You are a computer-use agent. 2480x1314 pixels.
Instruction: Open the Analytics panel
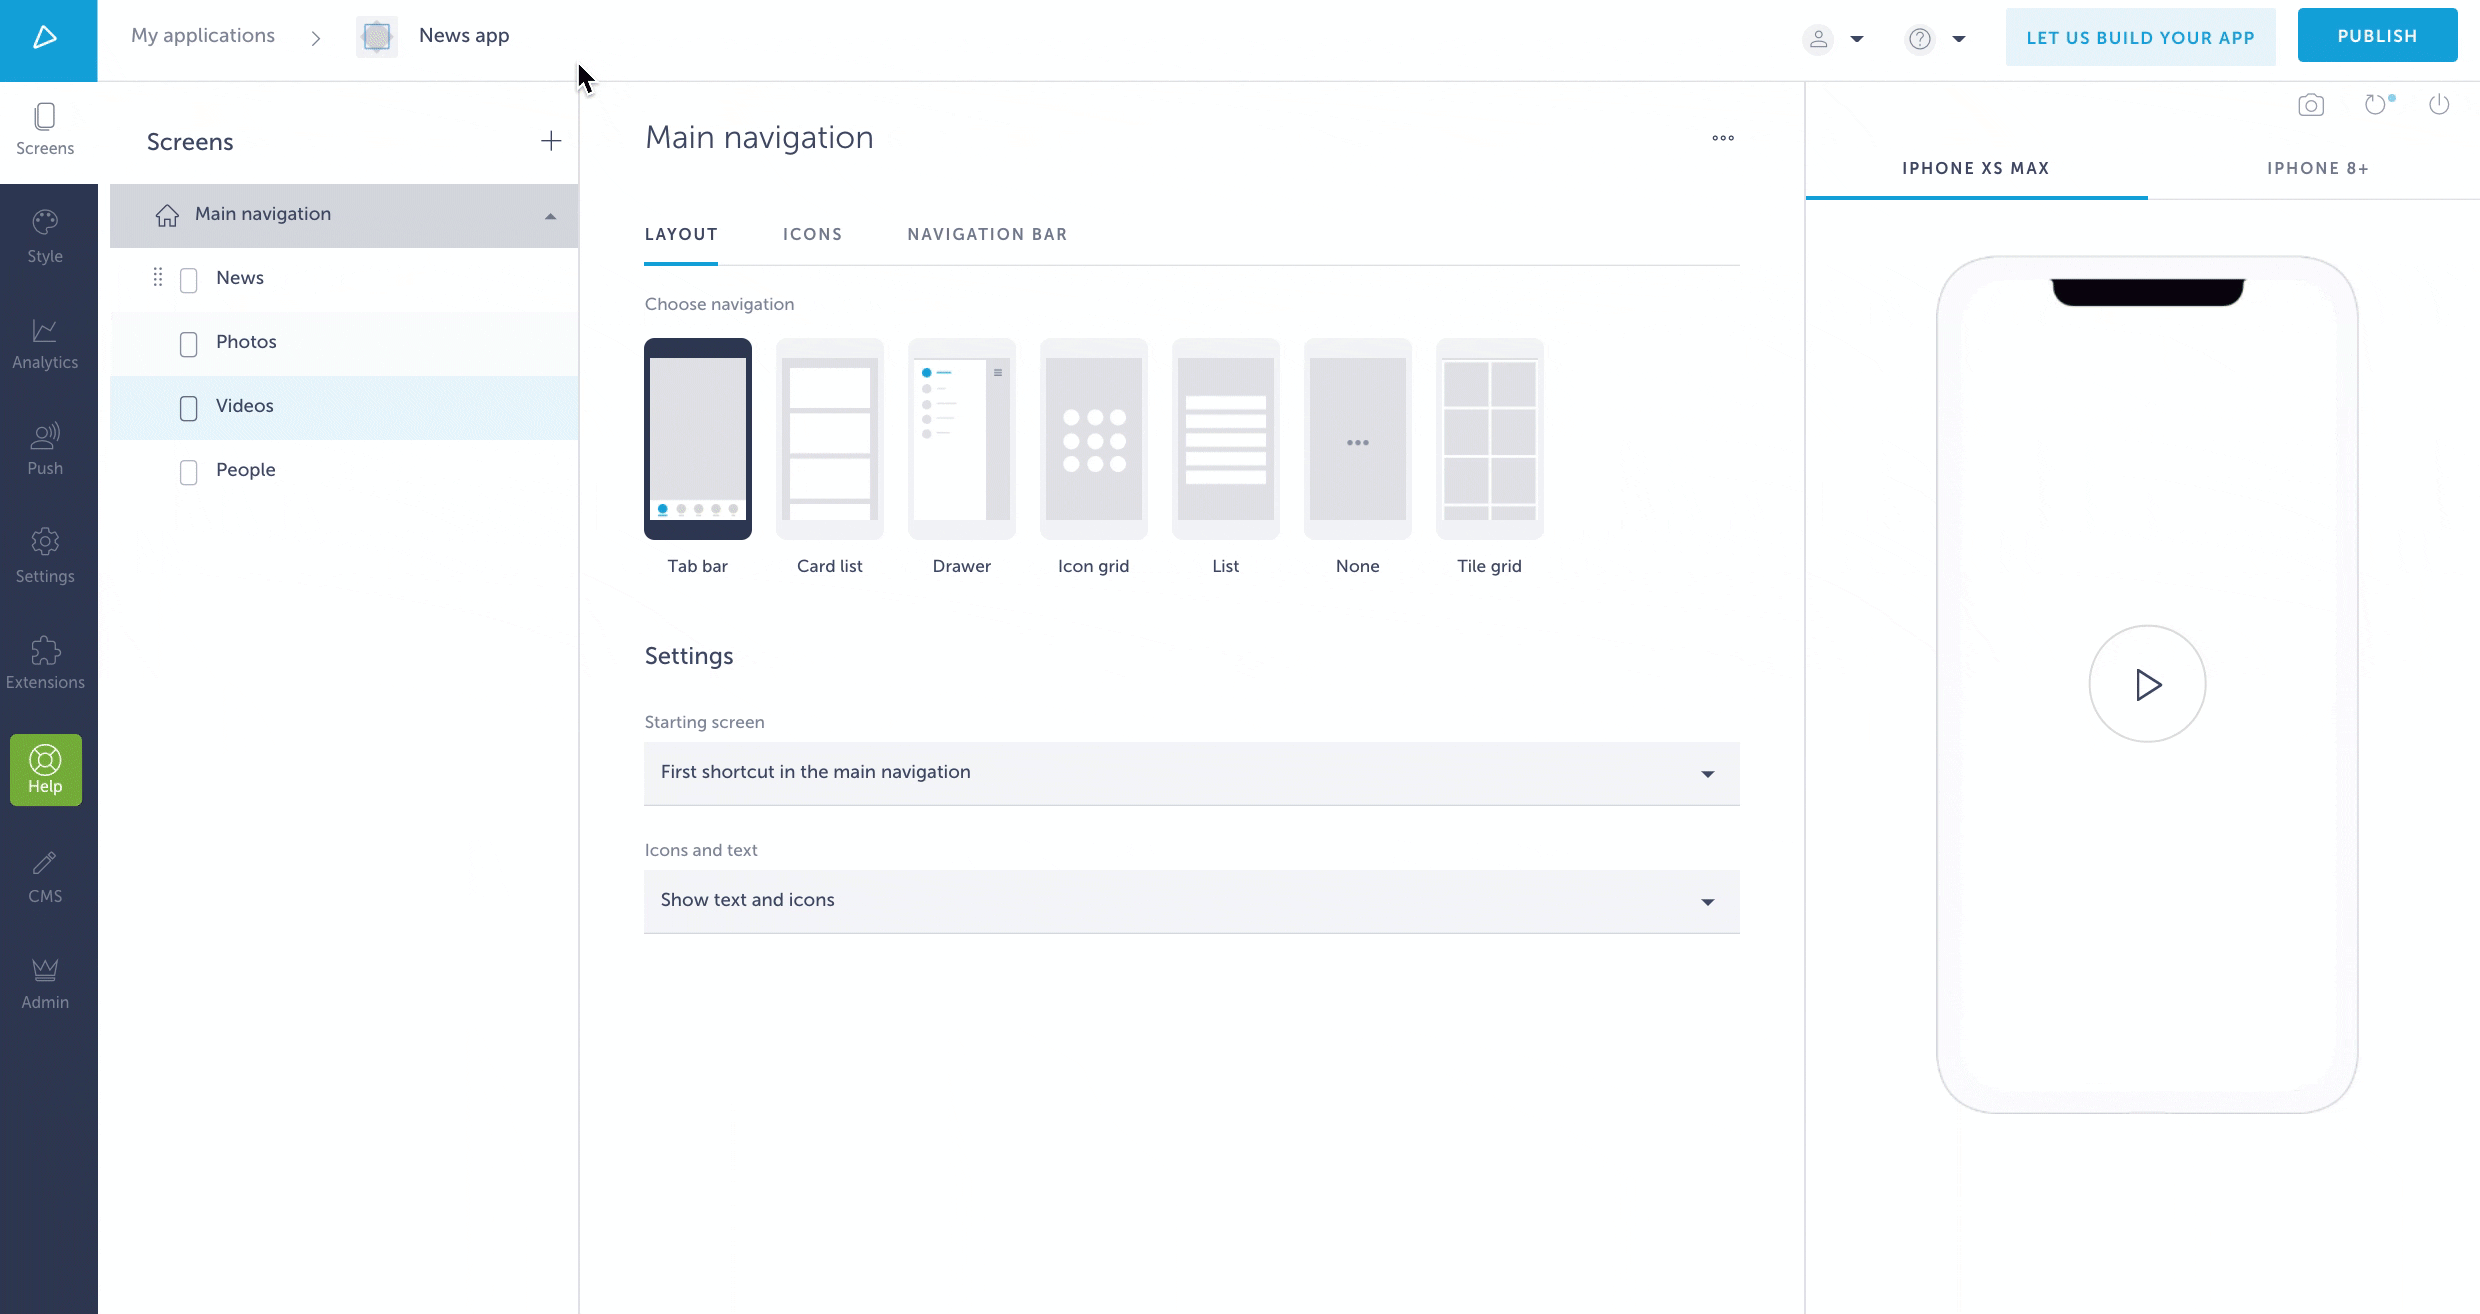click(44, 340)
